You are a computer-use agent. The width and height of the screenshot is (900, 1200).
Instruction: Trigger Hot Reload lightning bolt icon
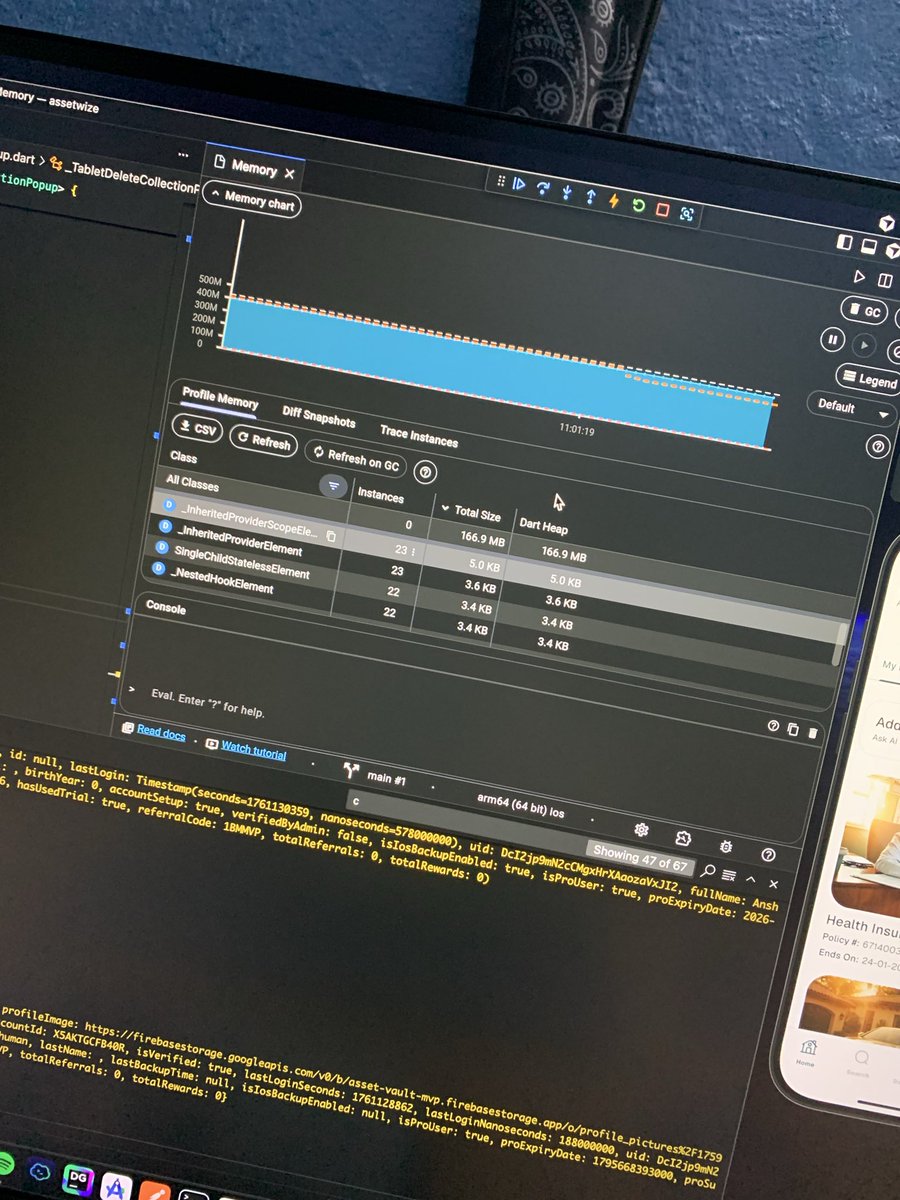(x=614, y=200)
